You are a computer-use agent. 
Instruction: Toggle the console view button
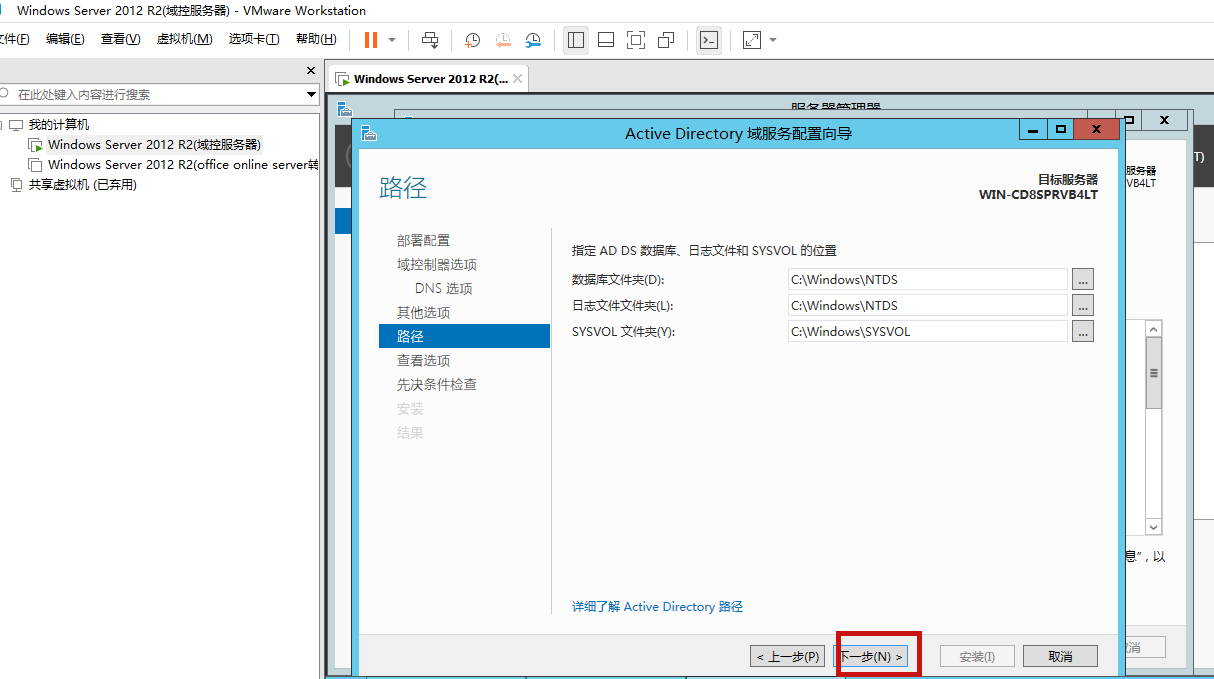pyautogui.click(x=709, y=40)
